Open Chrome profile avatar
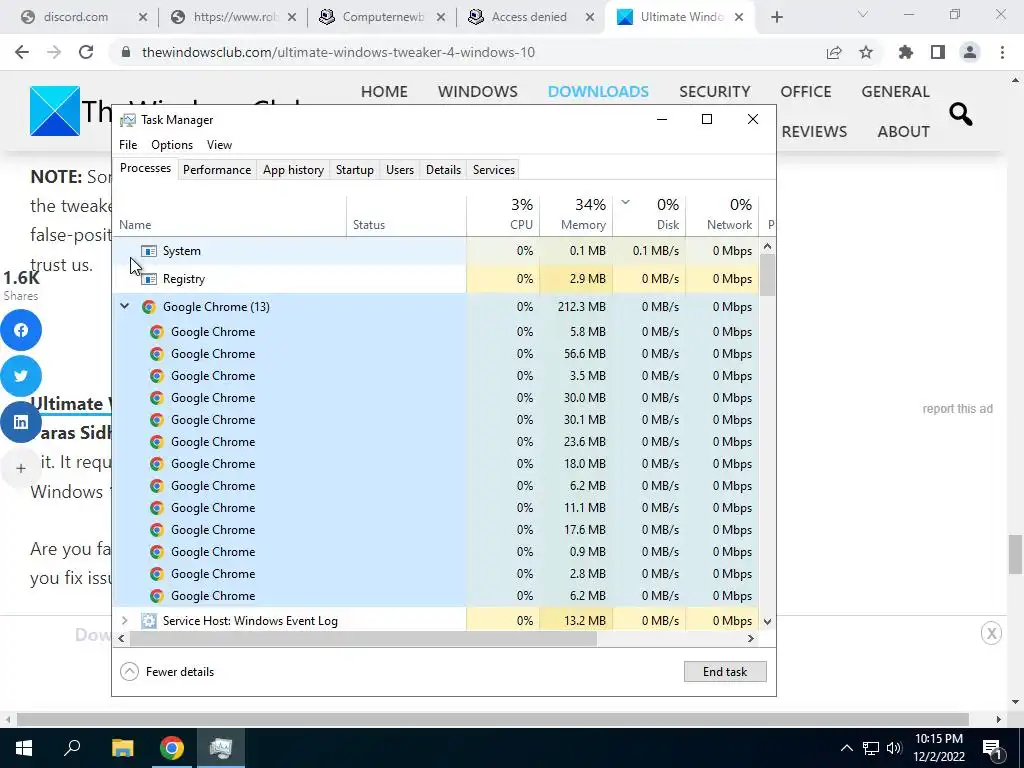 [x=970, y=52]
